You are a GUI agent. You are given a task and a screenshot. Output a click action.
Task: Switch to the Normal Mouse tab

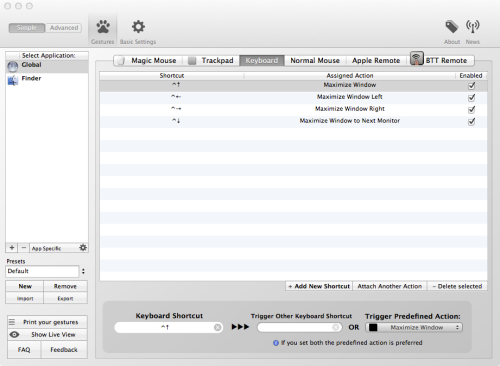coord(315,61)
